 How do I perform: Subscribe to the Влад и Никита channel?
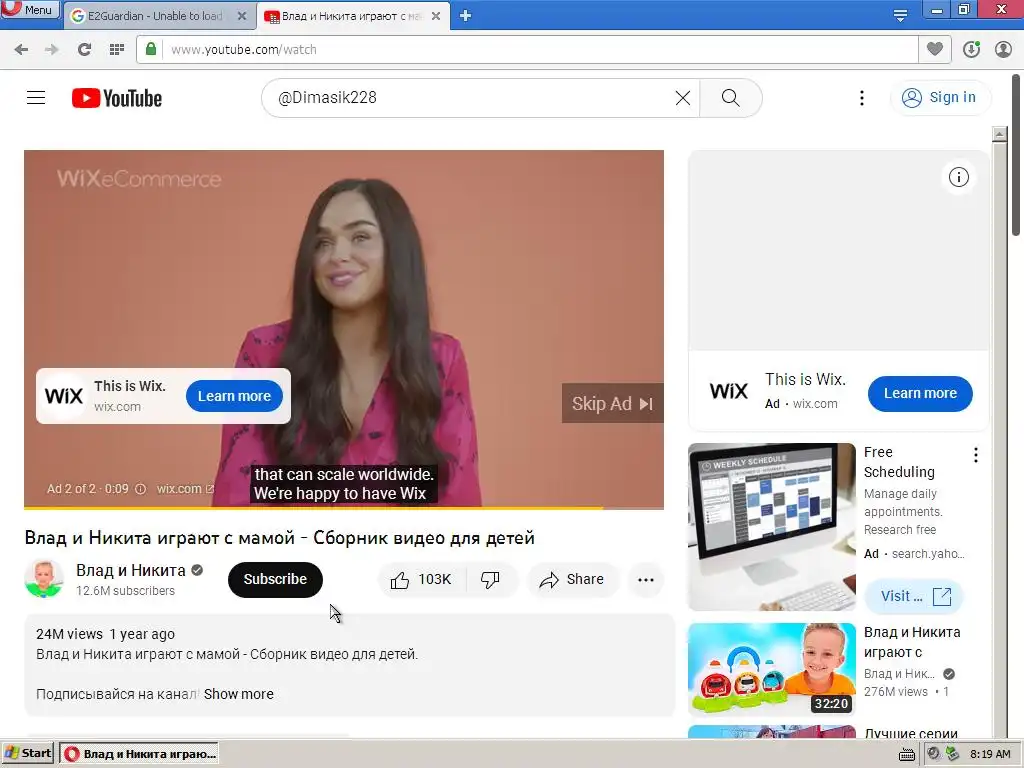[x=275, y=579]
